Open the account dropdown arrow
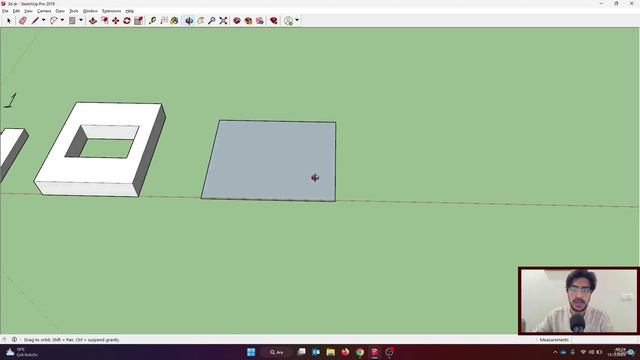Viewport: 640px width, 360px height. coord(297,20)
